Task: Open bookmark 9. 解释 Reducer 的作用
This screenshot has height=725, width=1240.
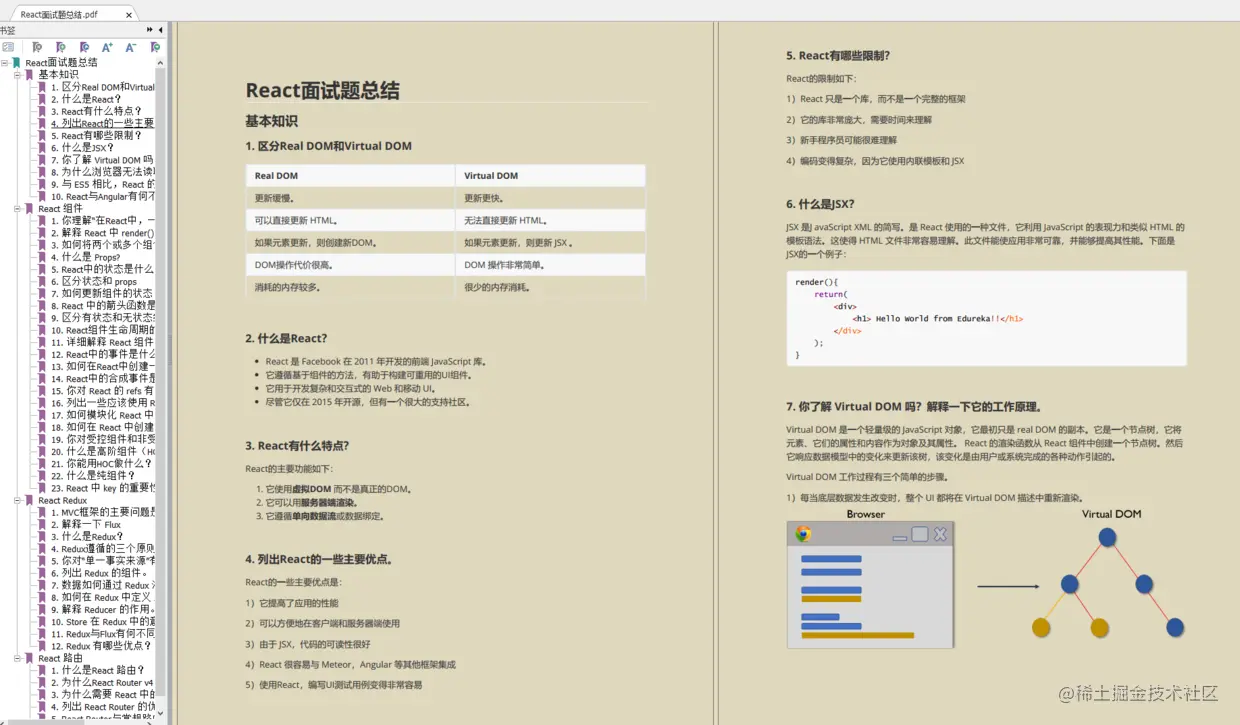Action: point(103,610)
